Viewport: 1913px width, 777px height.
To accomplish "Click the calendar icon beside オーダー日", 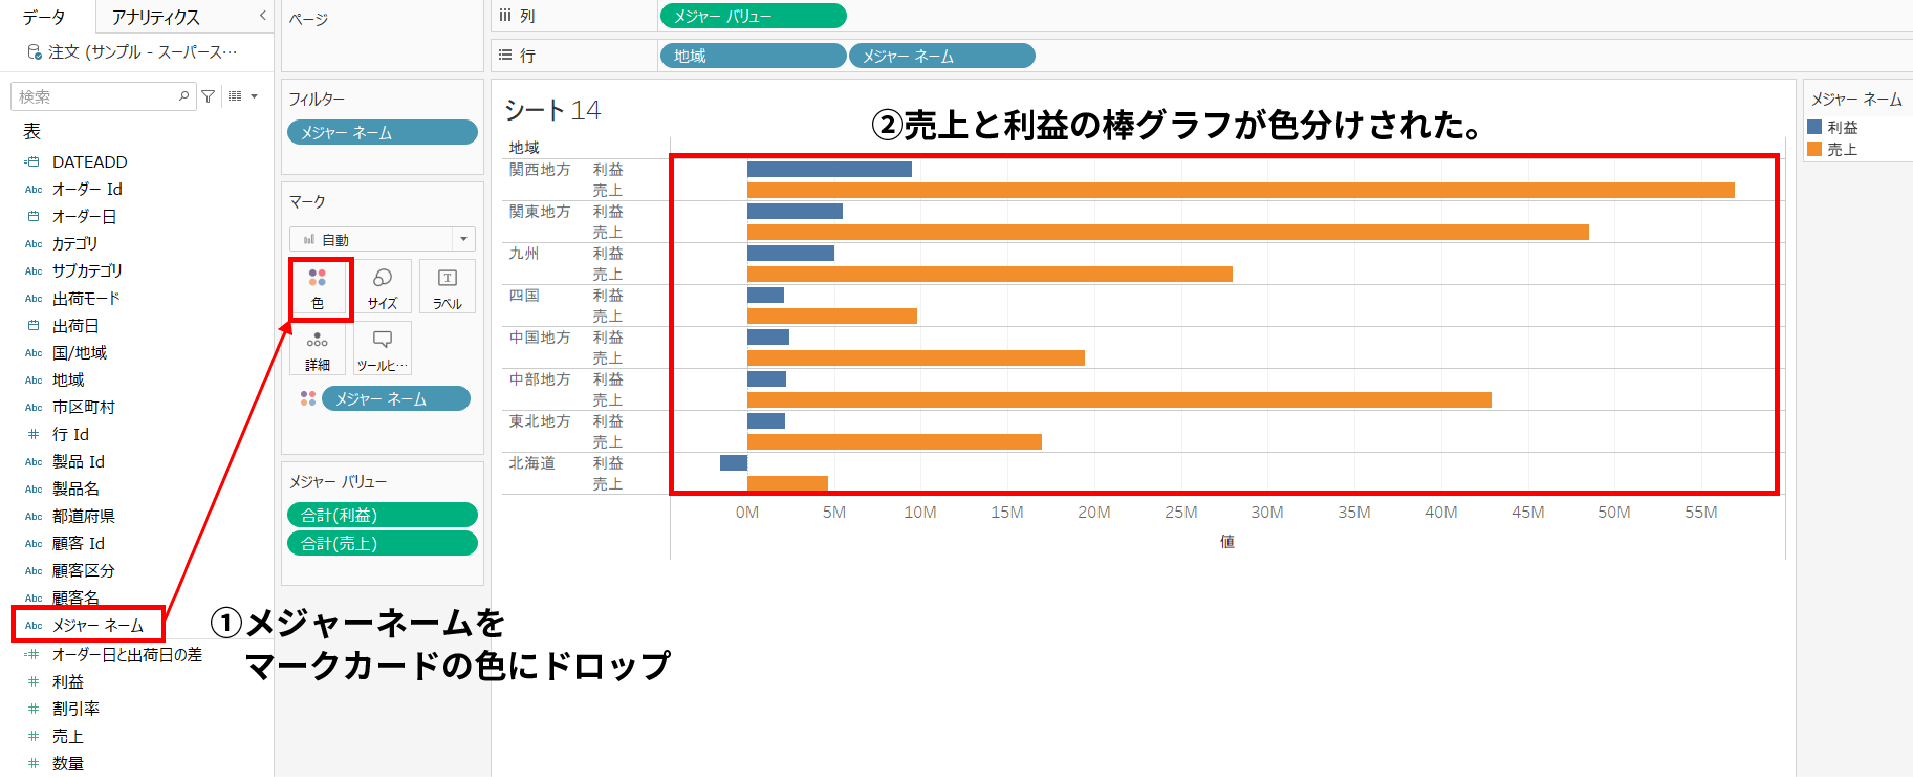I will tap(33, 216).
